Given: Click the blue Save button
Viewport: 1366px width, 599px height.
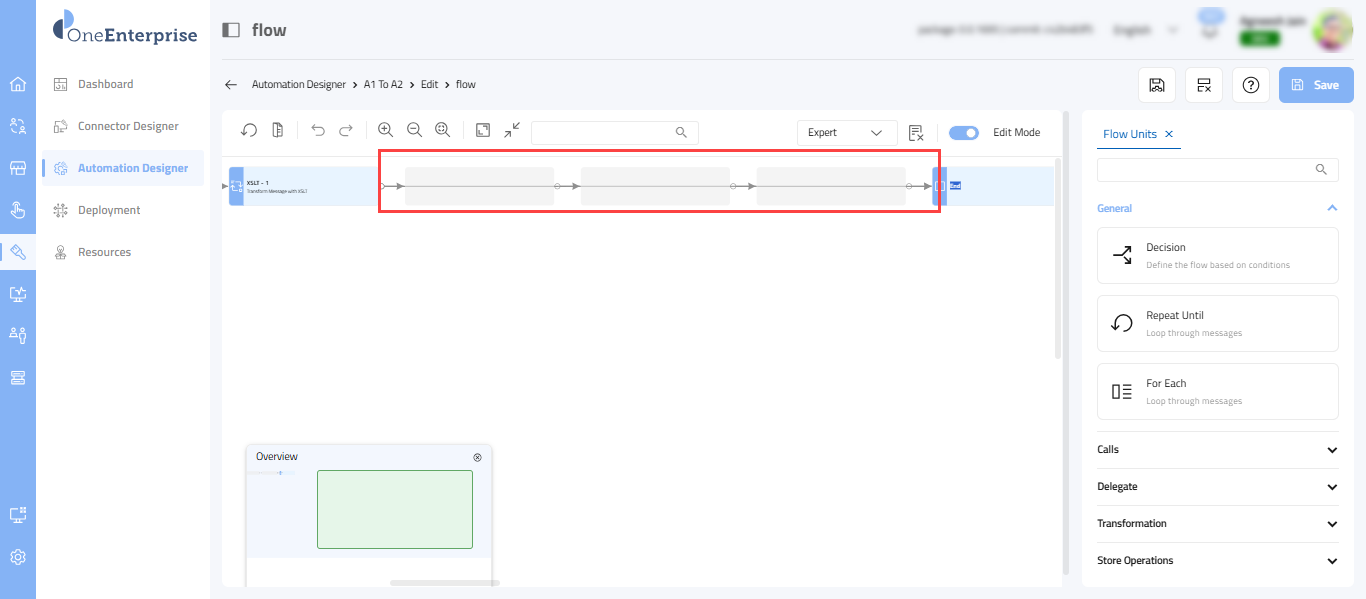Looking at the screenshot, I should (x=1315, y=85).
